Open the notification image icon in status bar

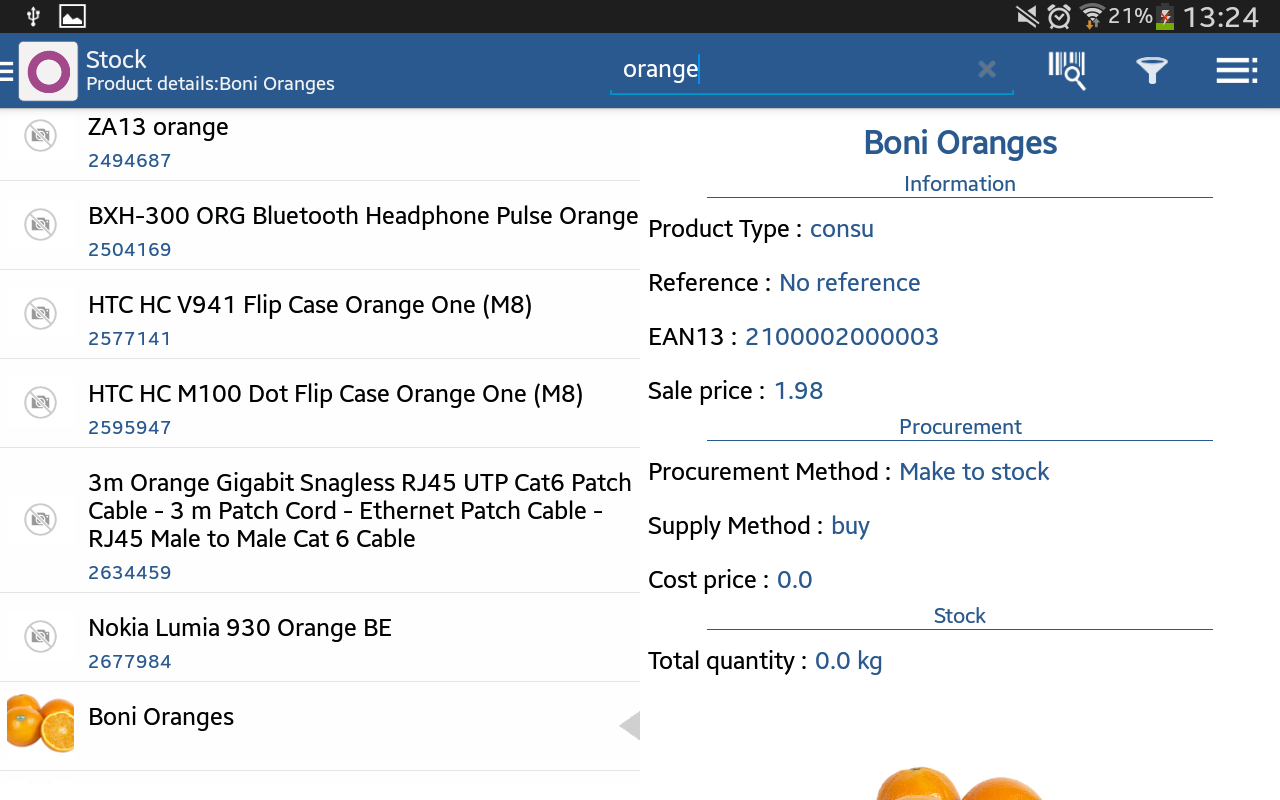click(72, 16)
